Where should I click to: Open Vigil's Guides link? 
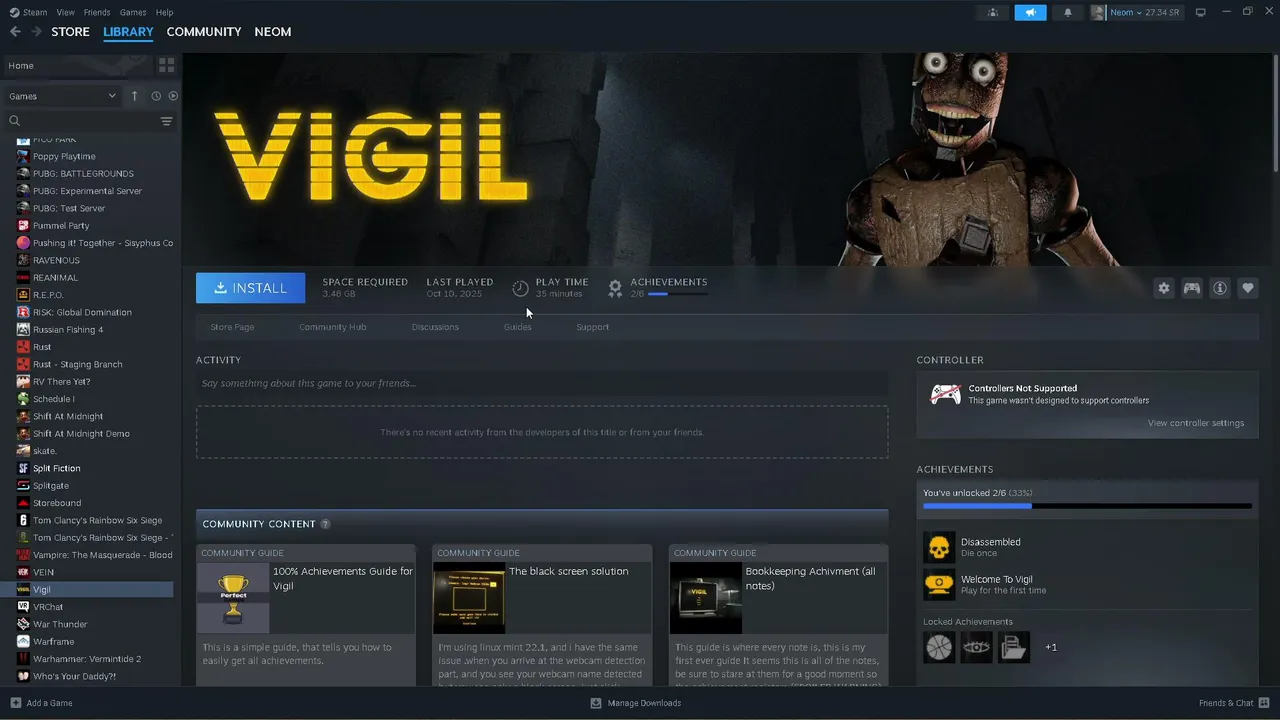518,327
